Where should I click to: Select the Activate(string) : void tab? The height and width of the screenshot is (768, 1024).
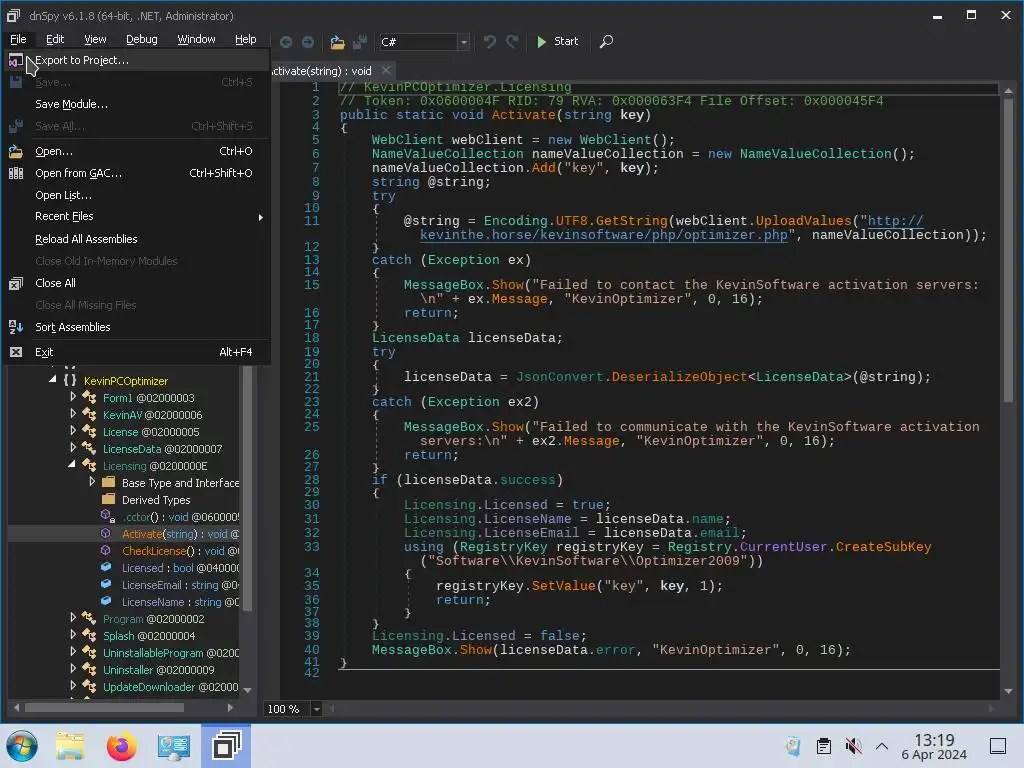321,71
